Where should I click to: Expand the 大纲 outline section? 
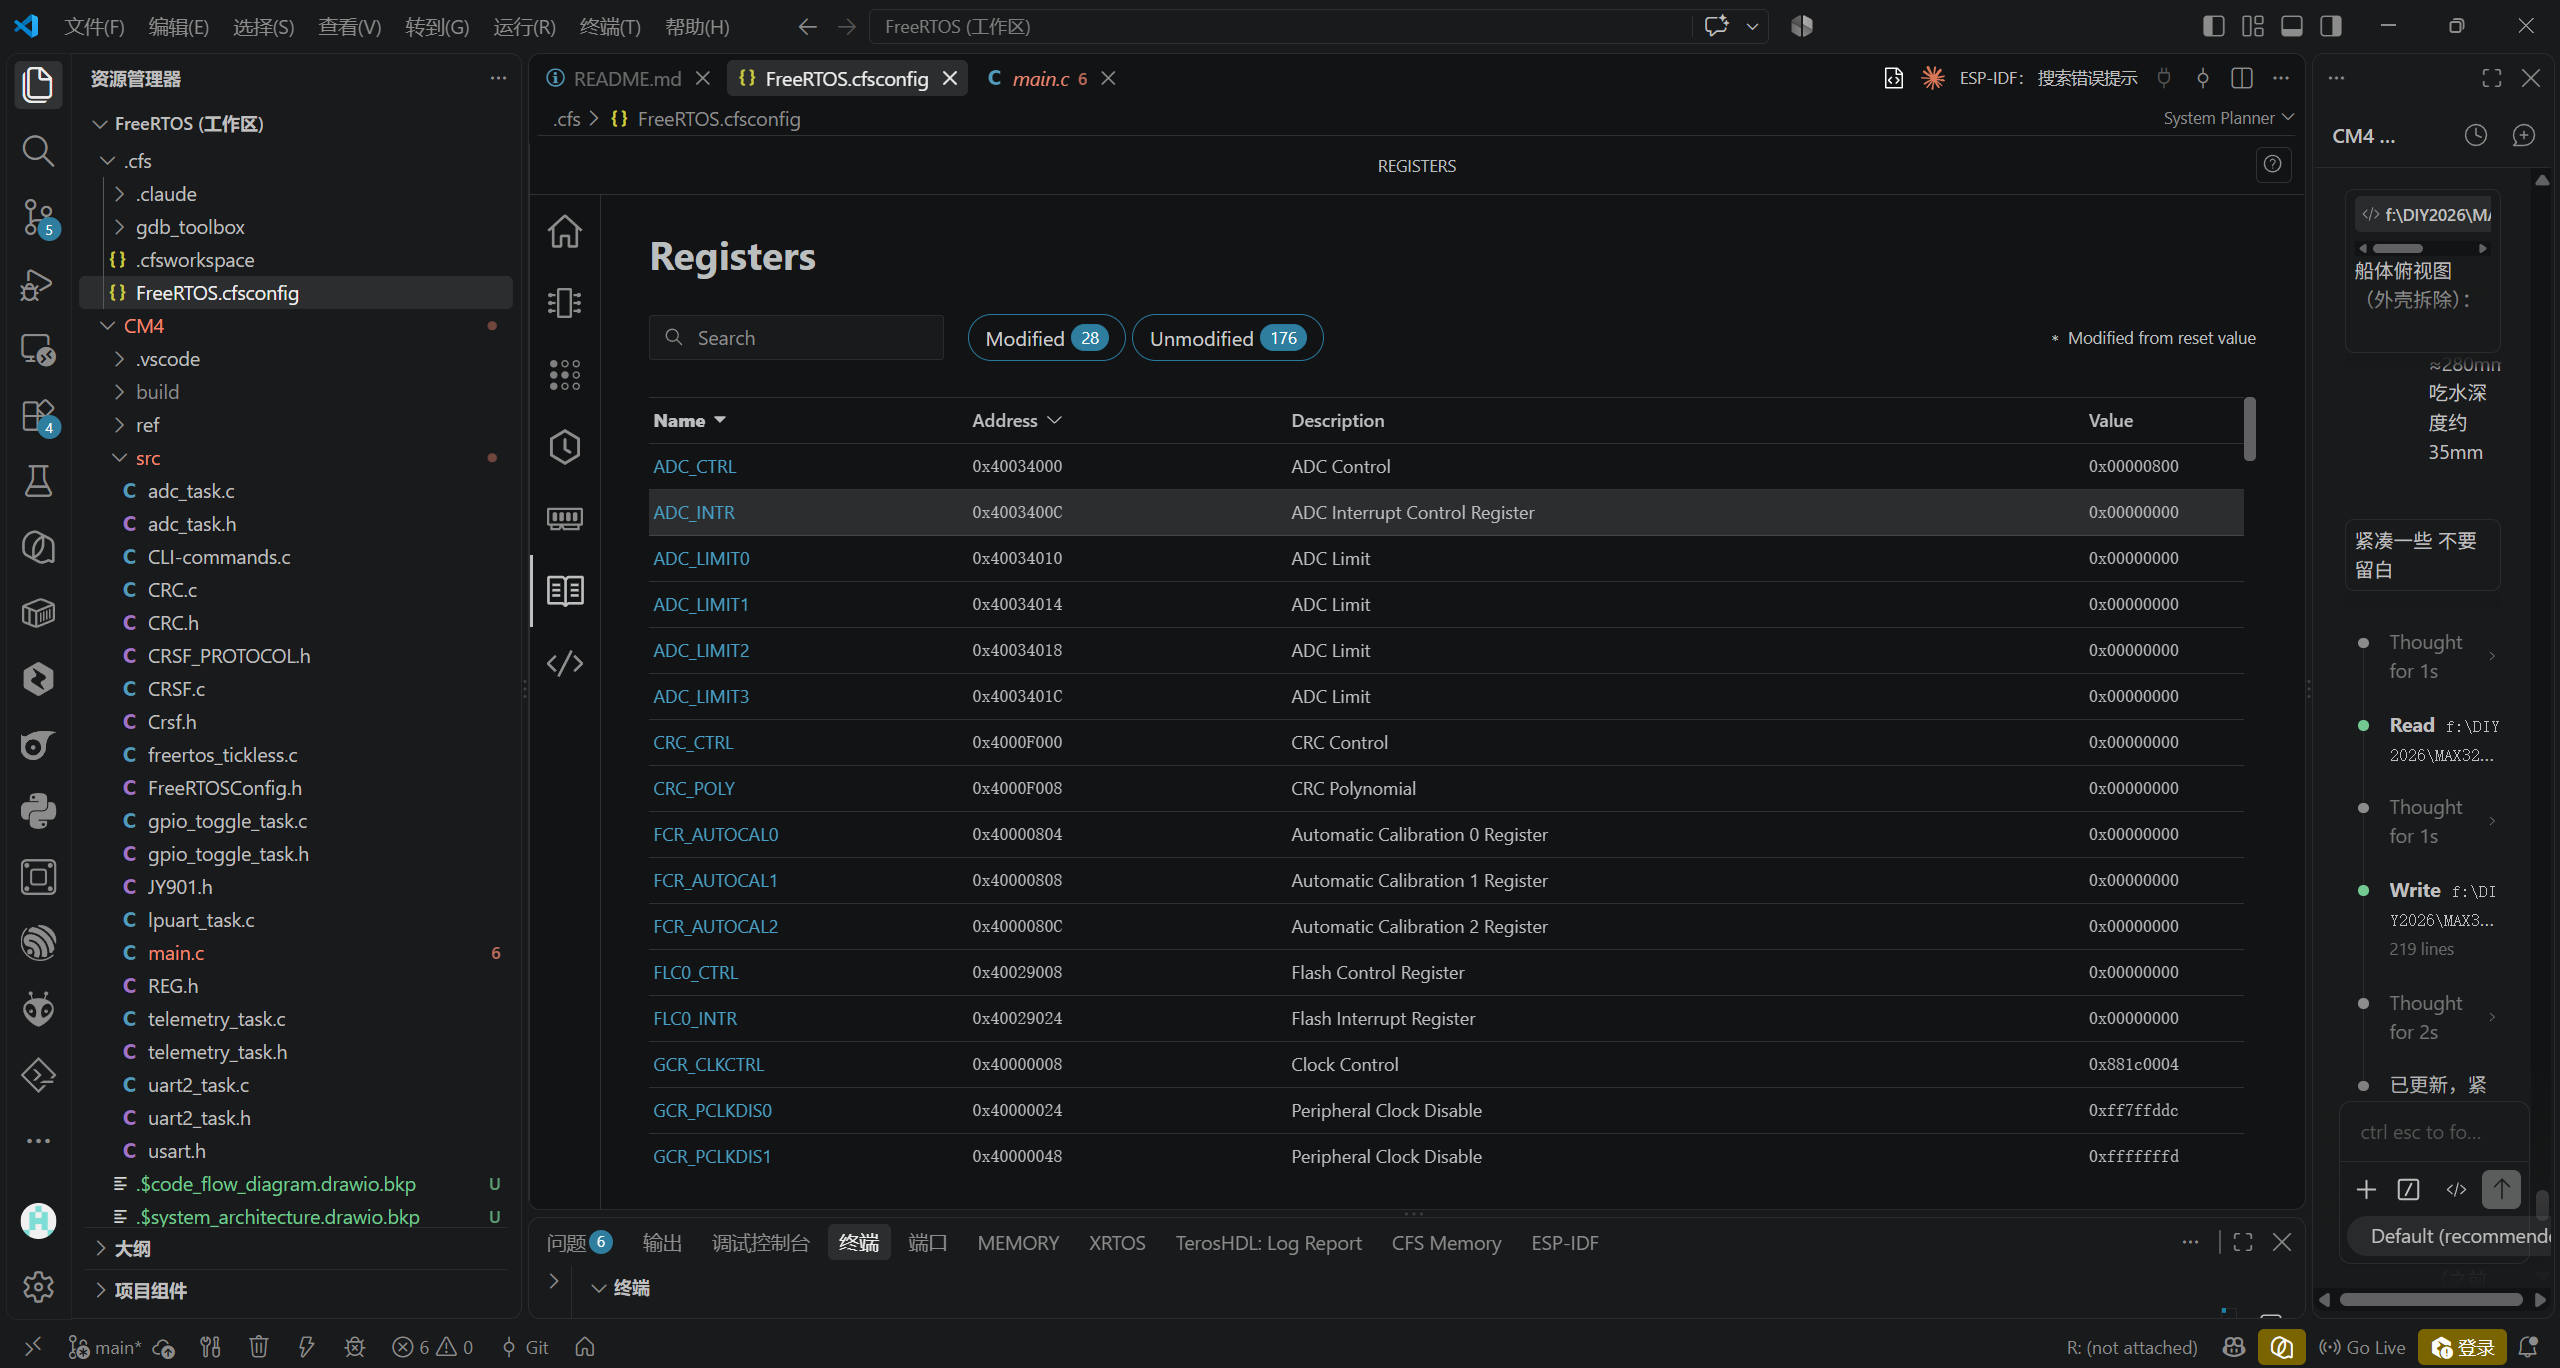(100, 1248)
